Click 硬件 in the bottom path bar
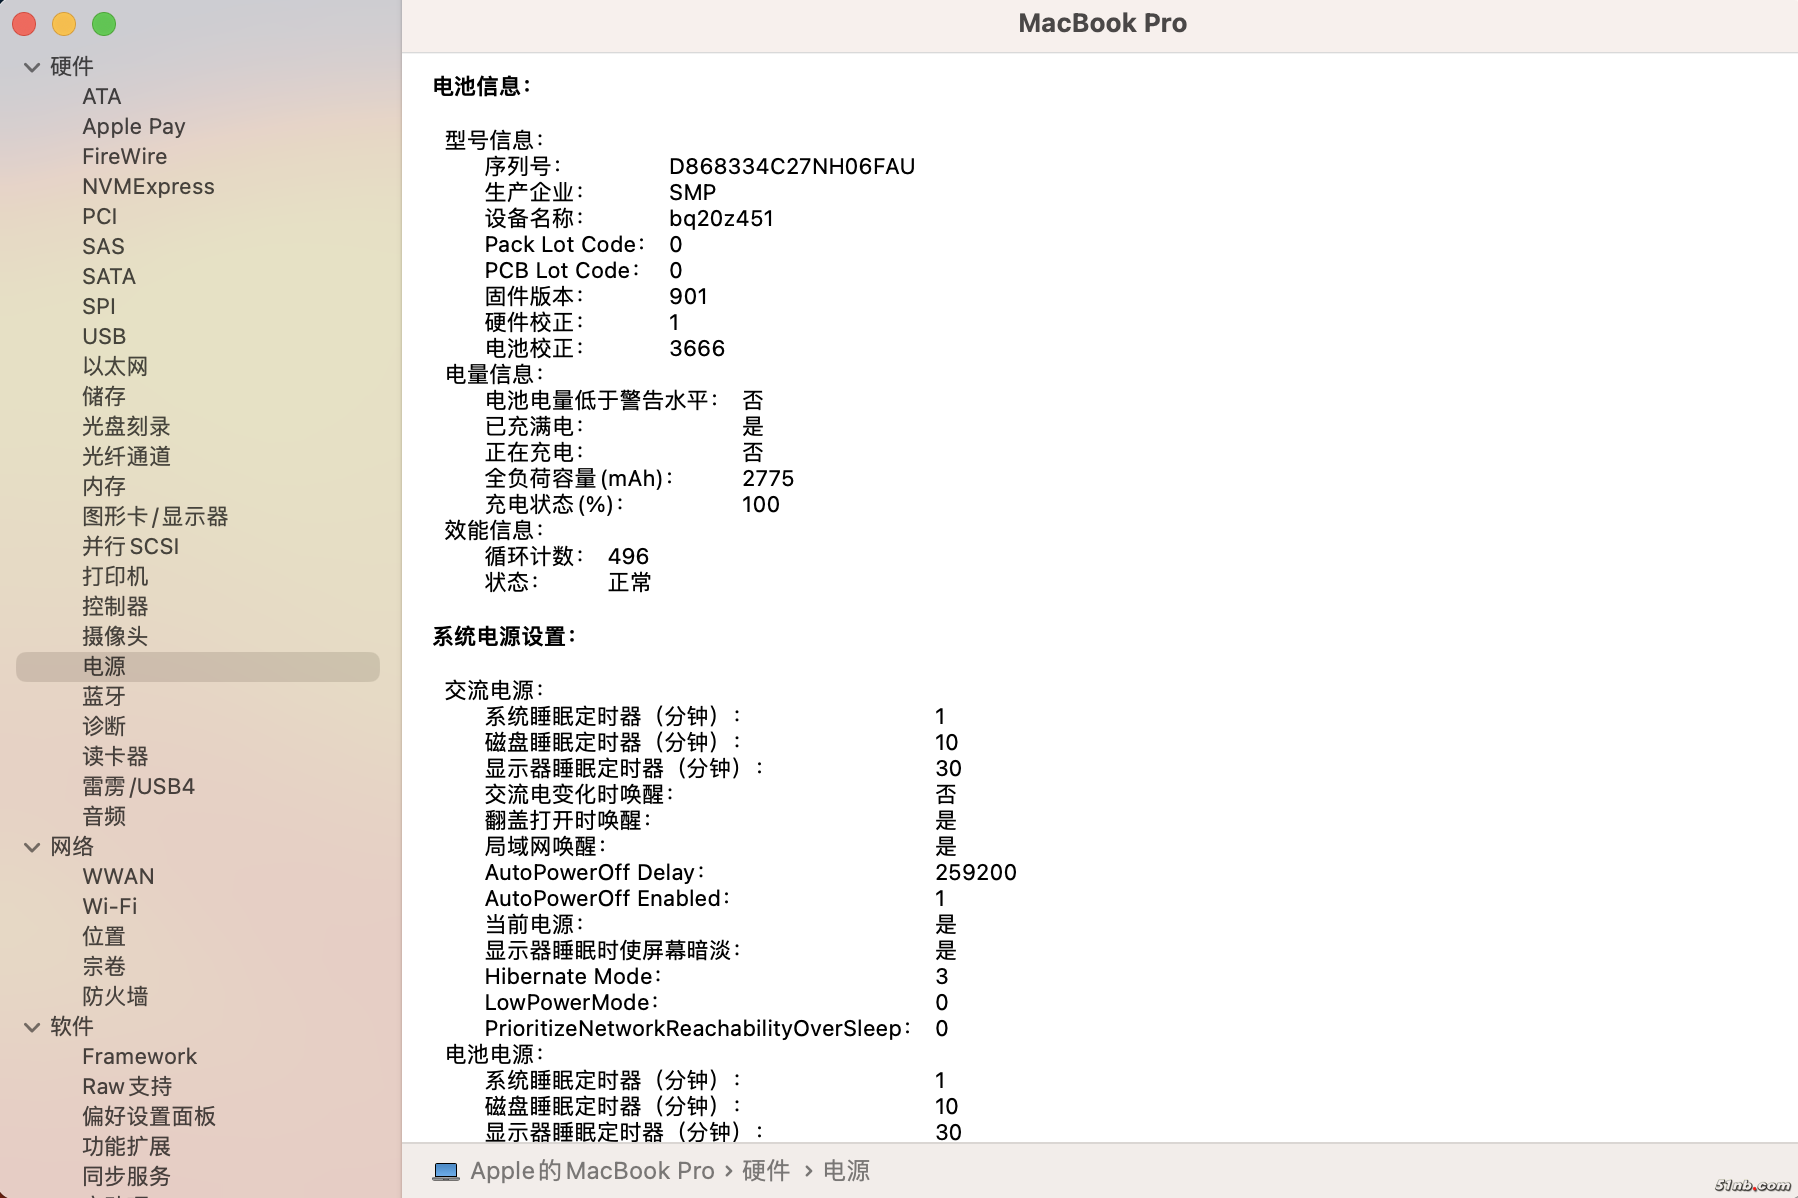This screenshot has width=1798, height=1198. click(766, 1171)
